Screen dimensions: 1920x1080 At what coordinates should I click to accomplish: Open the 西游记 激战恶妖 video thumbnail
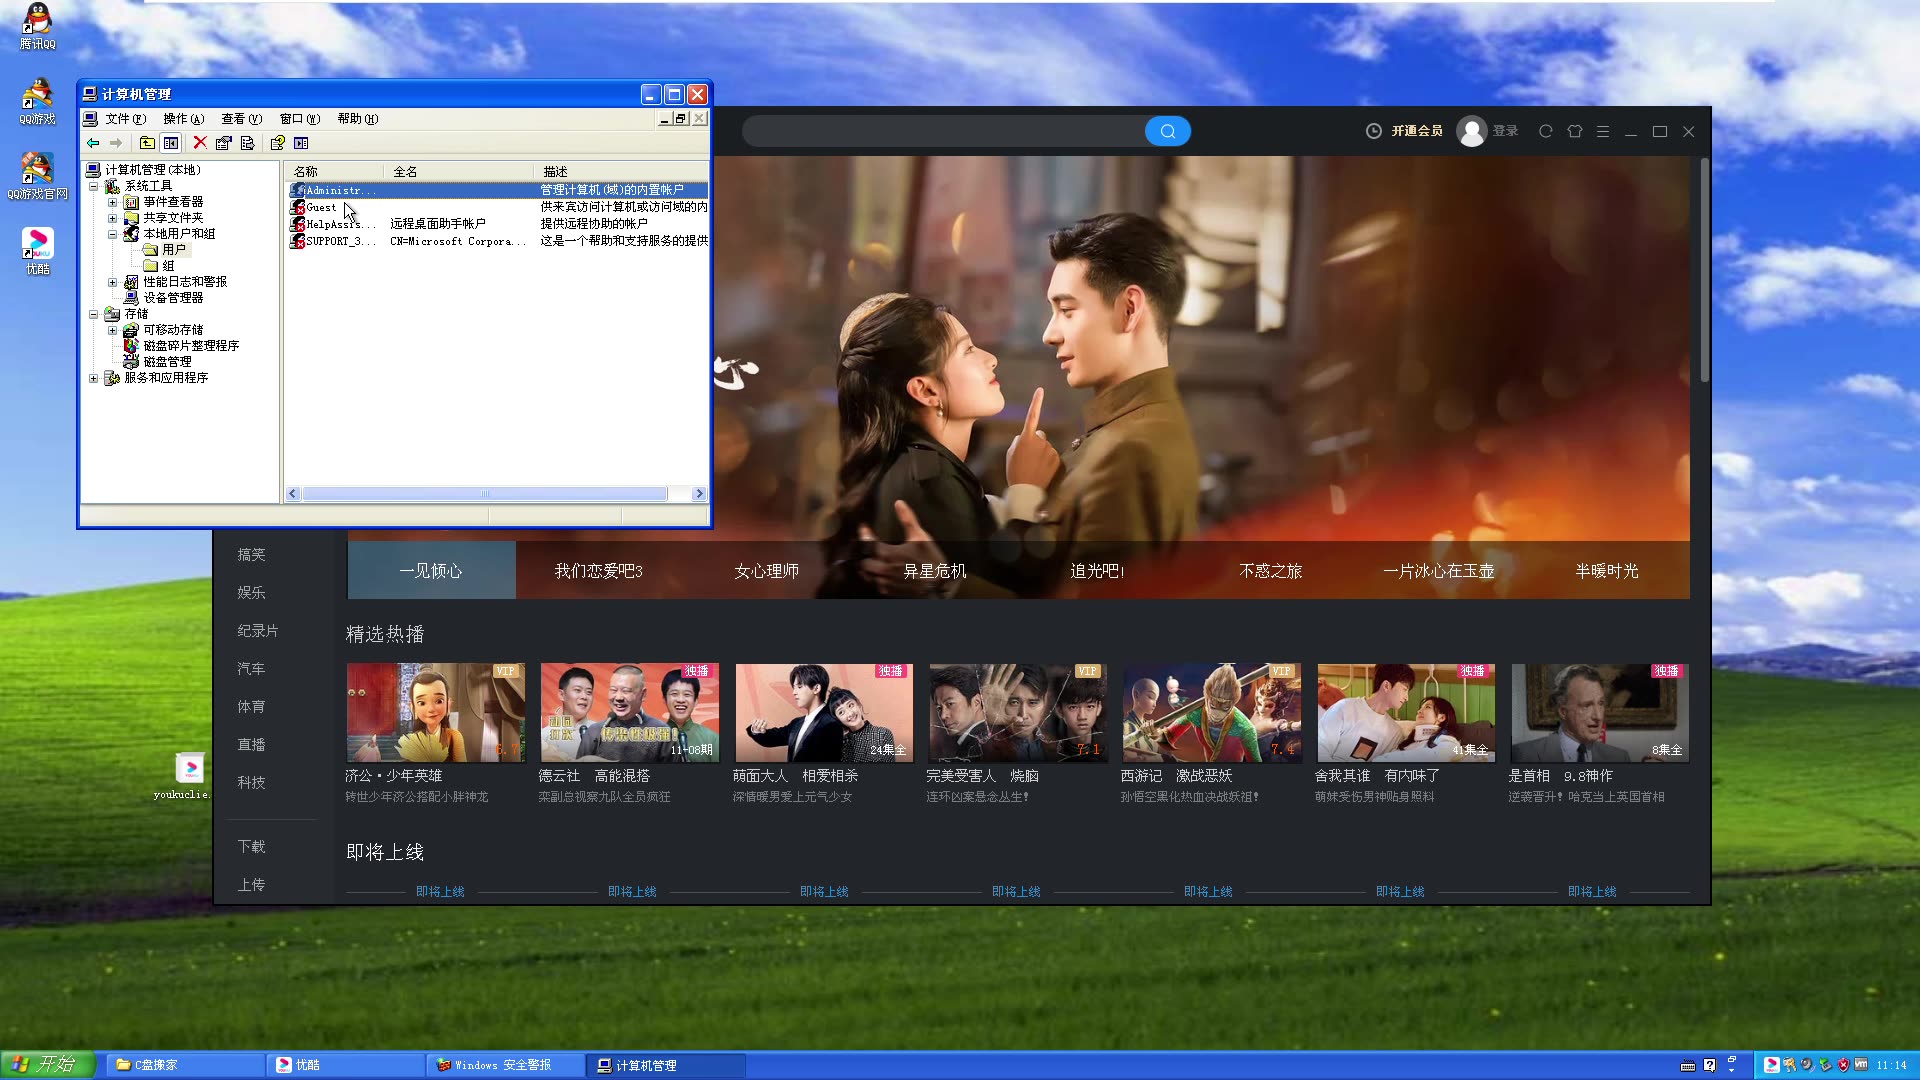pyautogui.click(x=1211, y=713)
